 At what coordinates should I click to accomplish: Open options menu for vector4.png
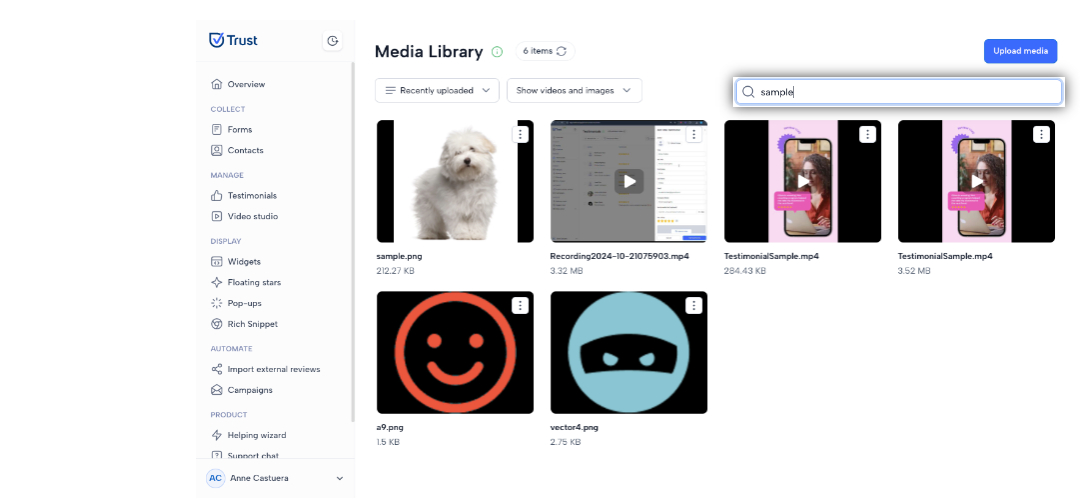pyautogui.click(x=694, y=305)
